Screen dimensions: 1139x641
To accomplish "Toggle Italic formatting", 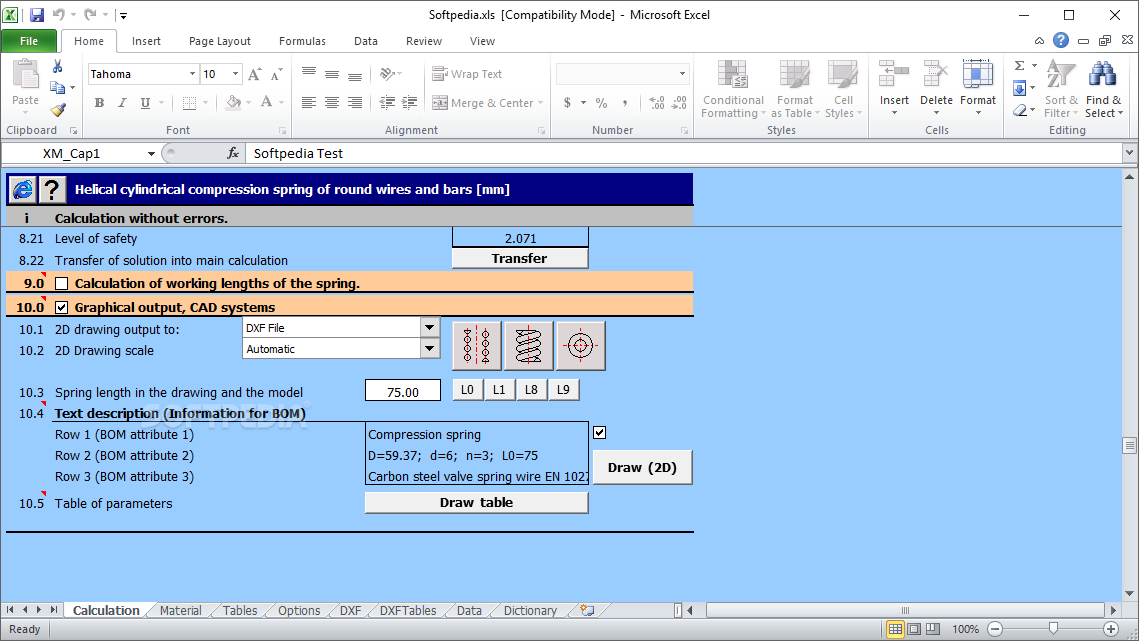I will coord(122,103).
